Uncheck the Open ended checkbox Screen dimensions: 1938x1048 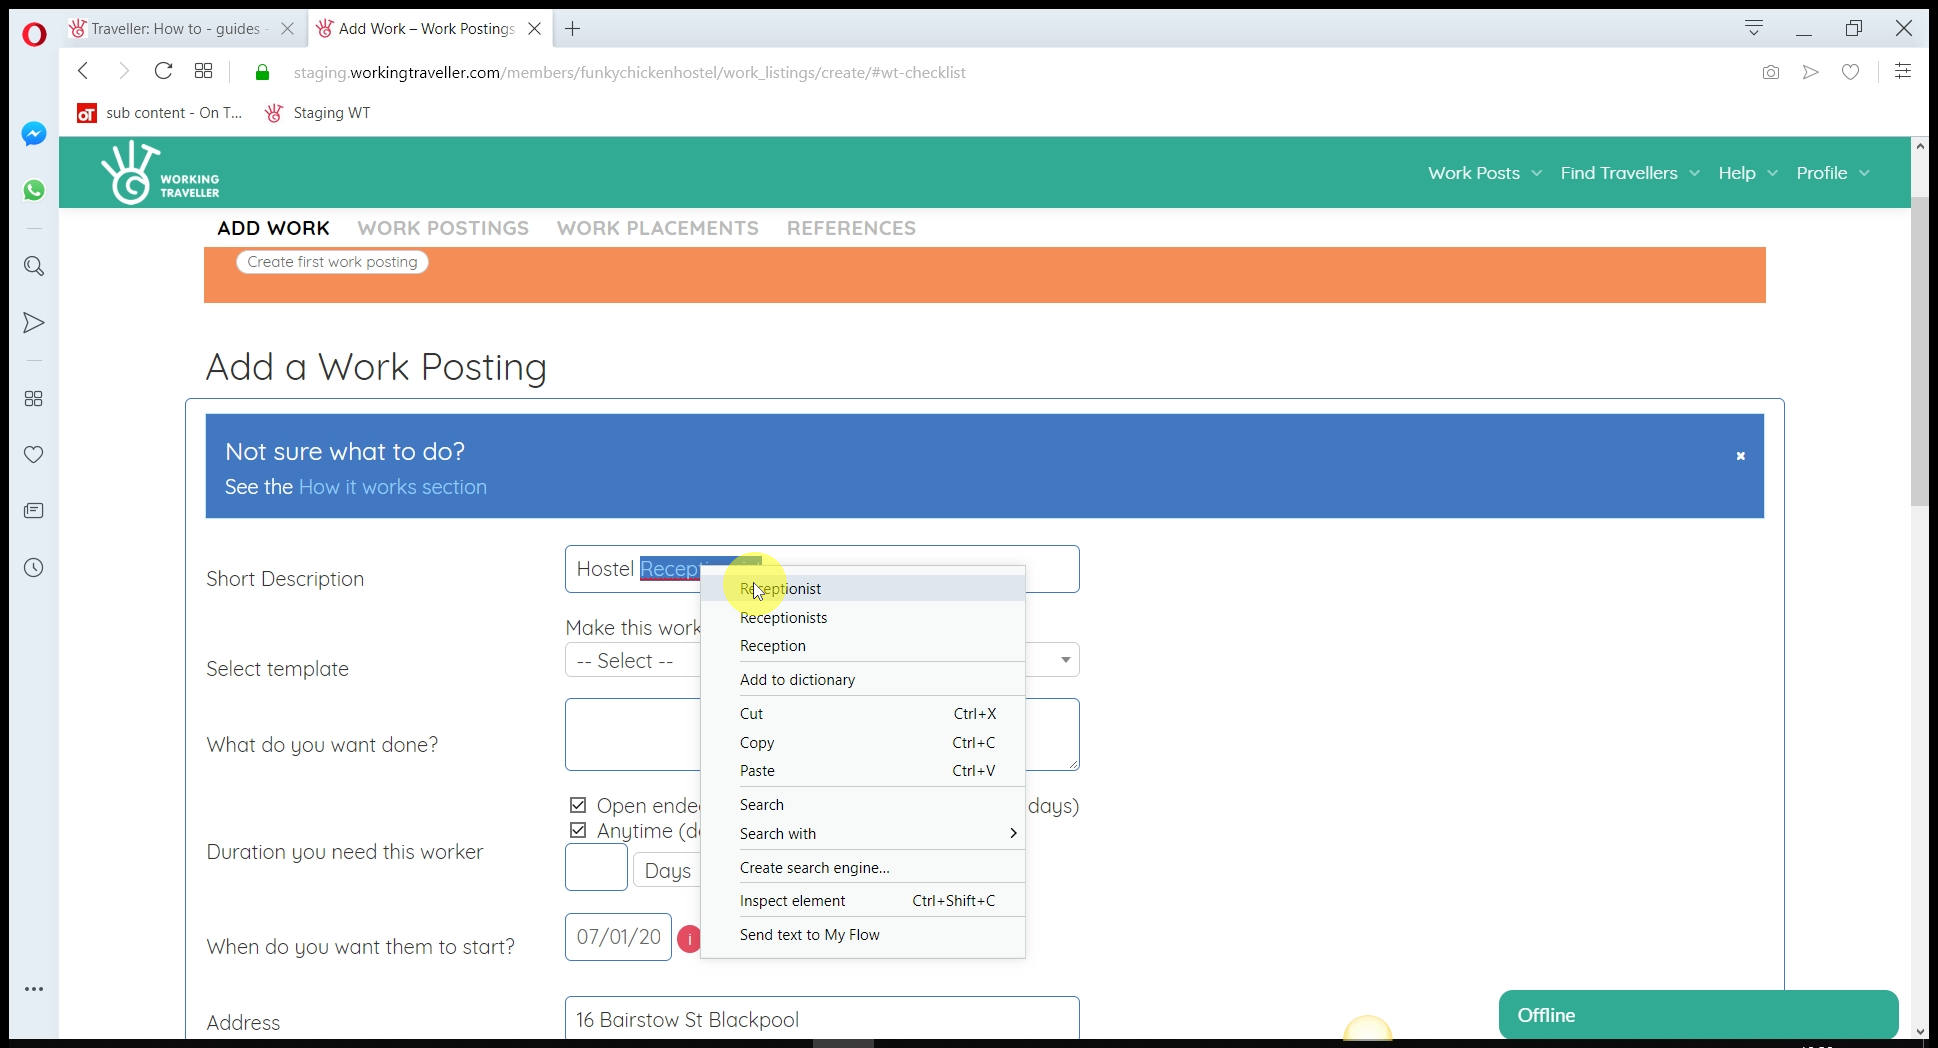tap(578, 805)
